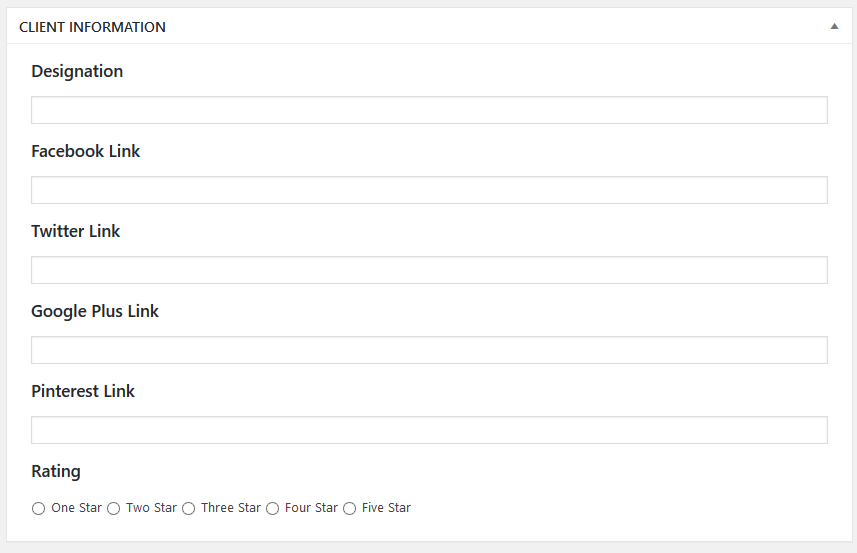This screenshot has width=857, height=553.
Task: Click the Google Plus Link label
Action: tap(95, 311)
